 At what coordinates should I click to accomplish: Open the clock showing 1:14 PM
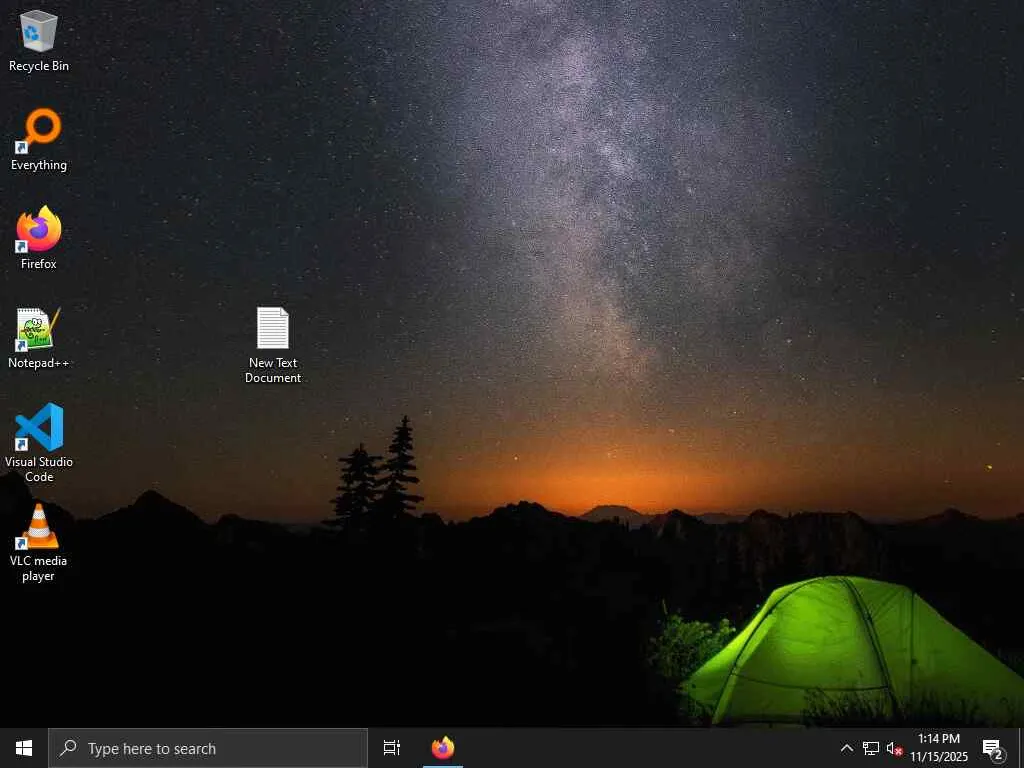click(939, 748)
